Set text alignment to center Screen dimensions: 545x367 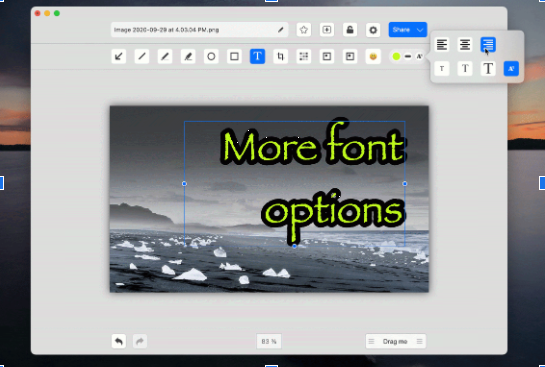pyautogui.click(x=465, y=44)
